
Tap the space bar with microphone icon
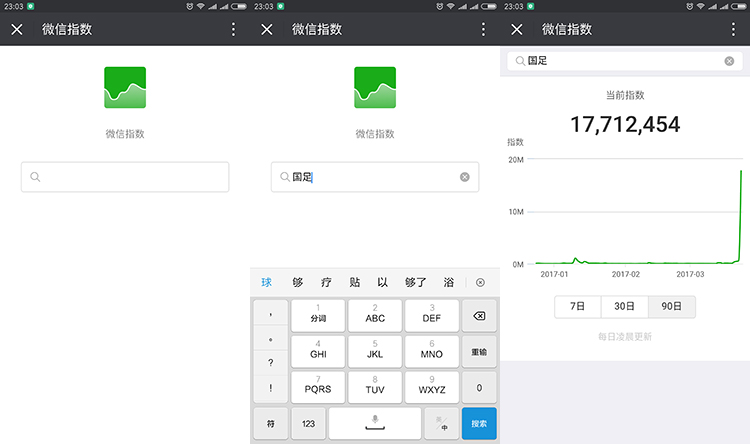coord(375,423)
